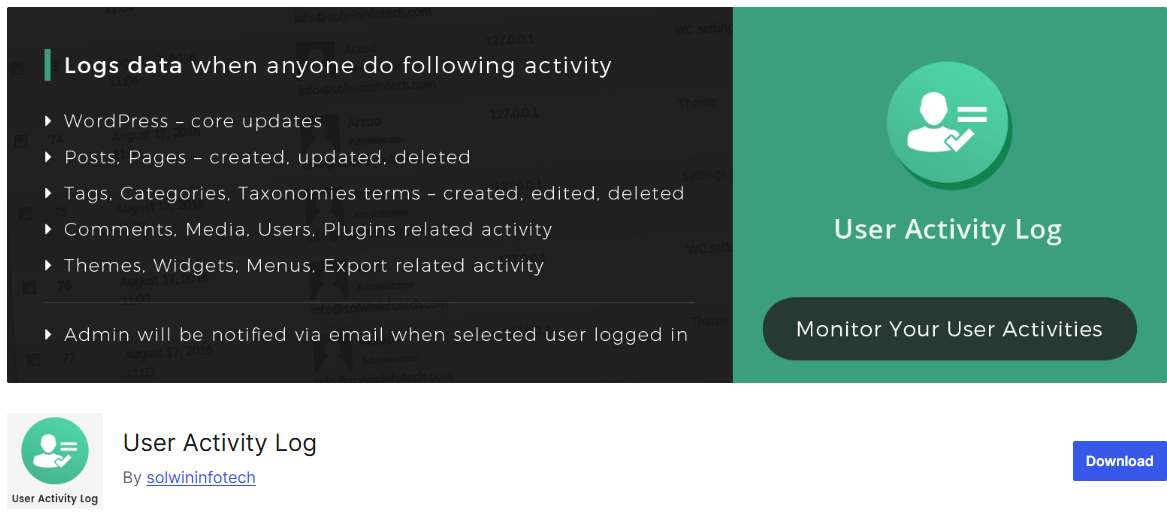The image size is (1167, 518).
Task: Click the arrow beside Themes, Widgets bullet
Action: [48, 265]
